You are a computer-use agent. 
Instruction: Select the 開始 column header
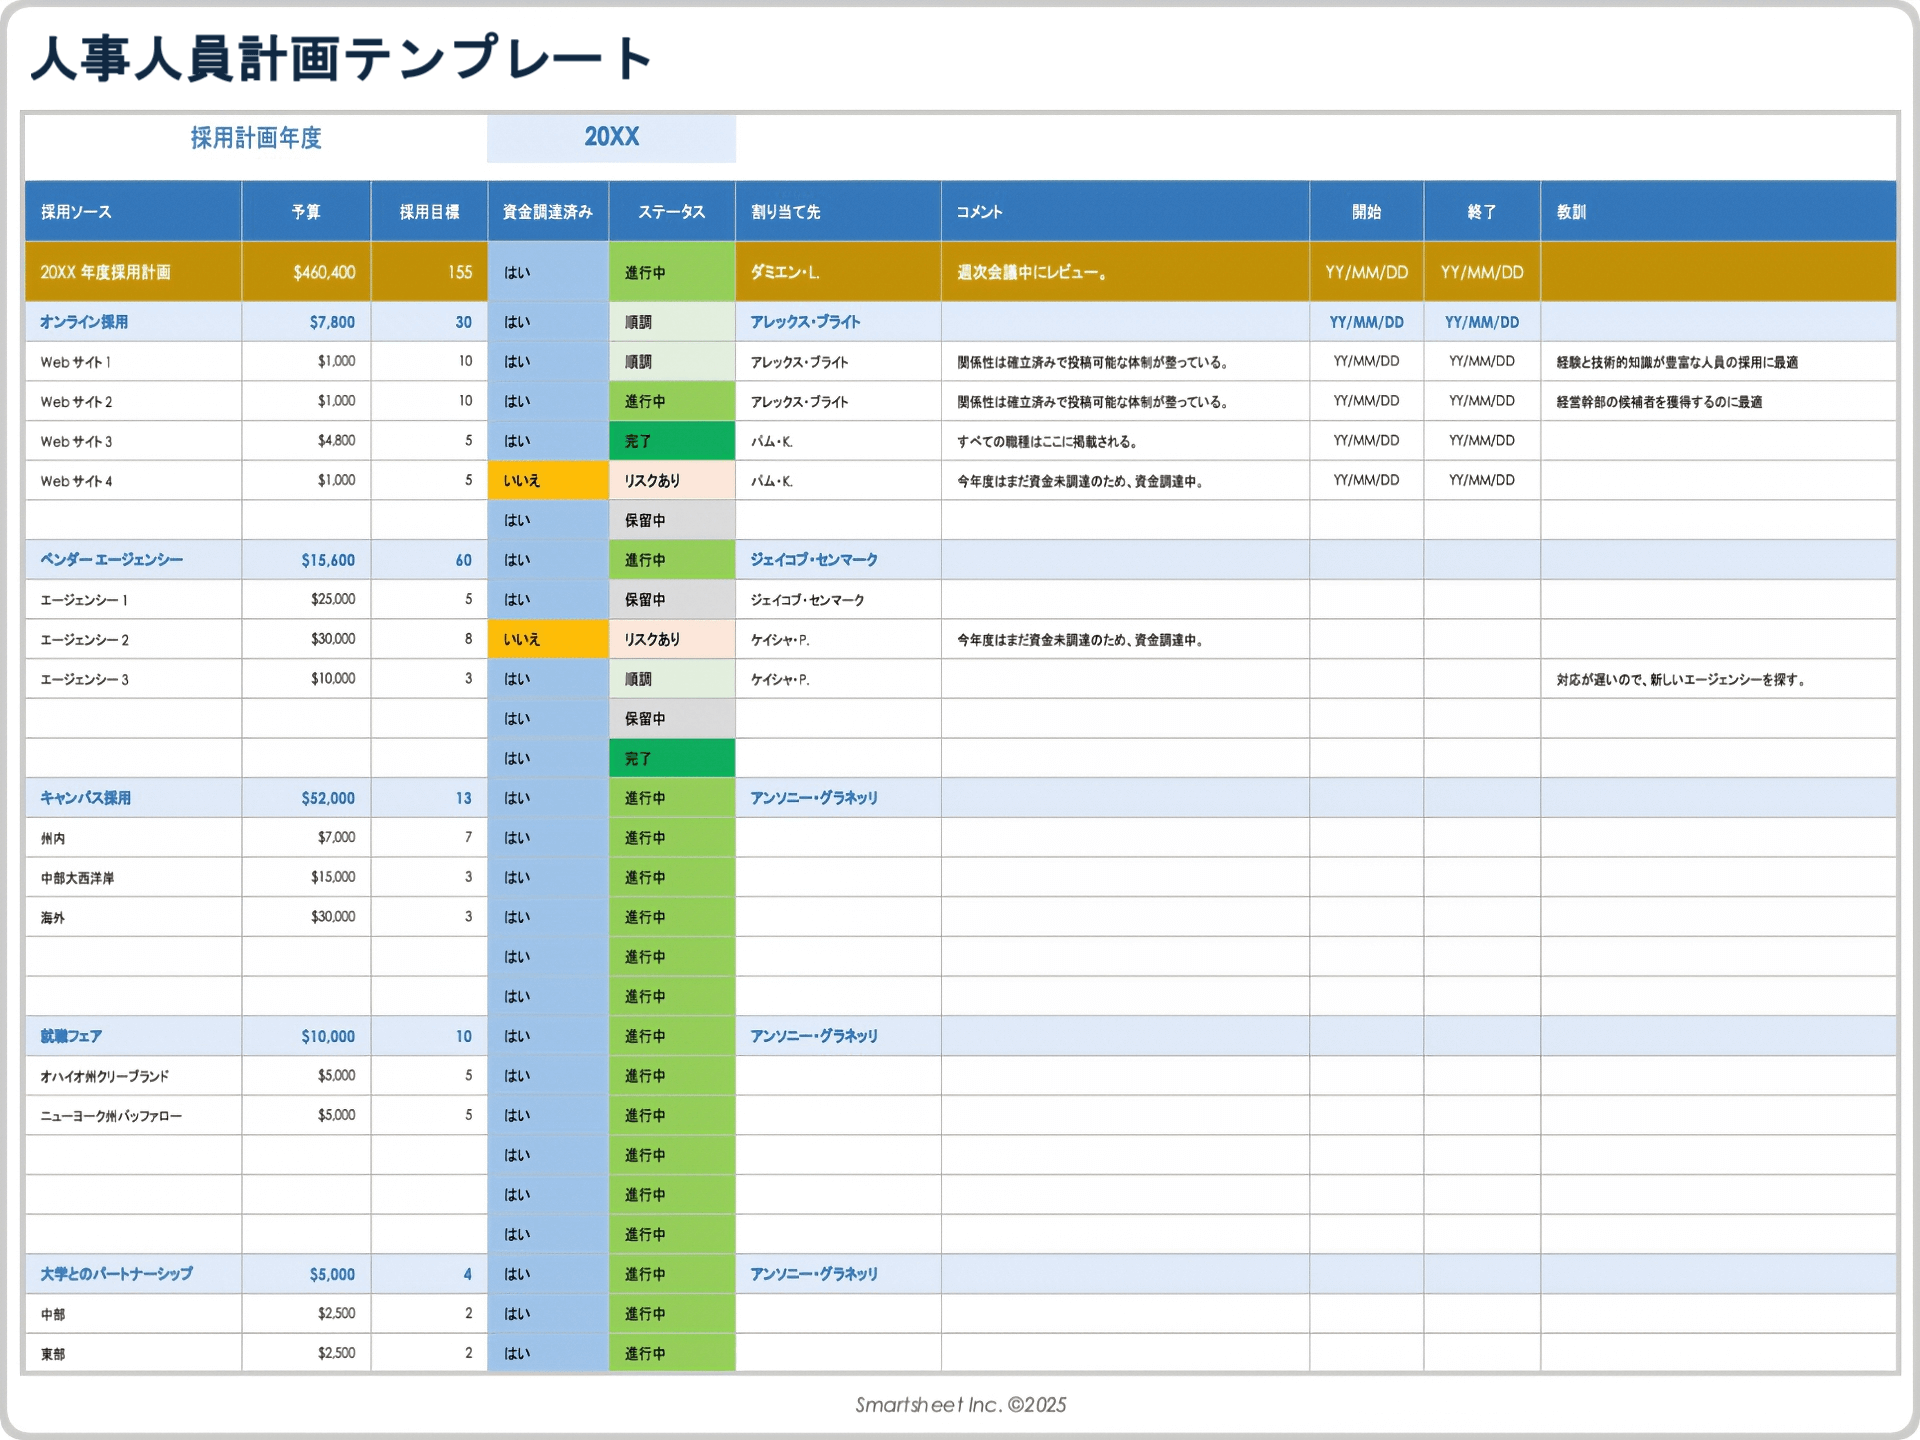tap(1366, 212)
